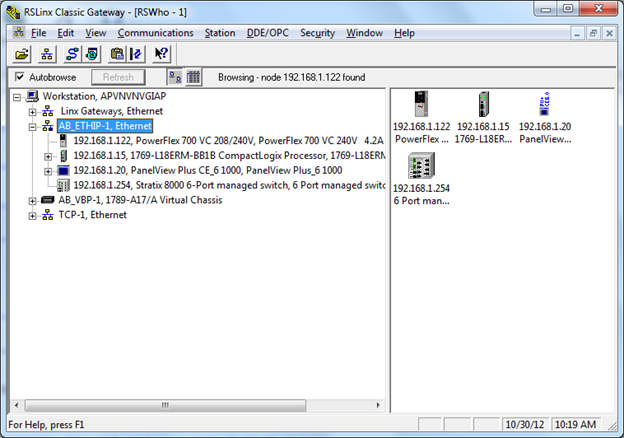The height and width of the screenshot is (438, 624).
Task: Click the horizontal scrollbar left arrow
Action: (16, 405)
